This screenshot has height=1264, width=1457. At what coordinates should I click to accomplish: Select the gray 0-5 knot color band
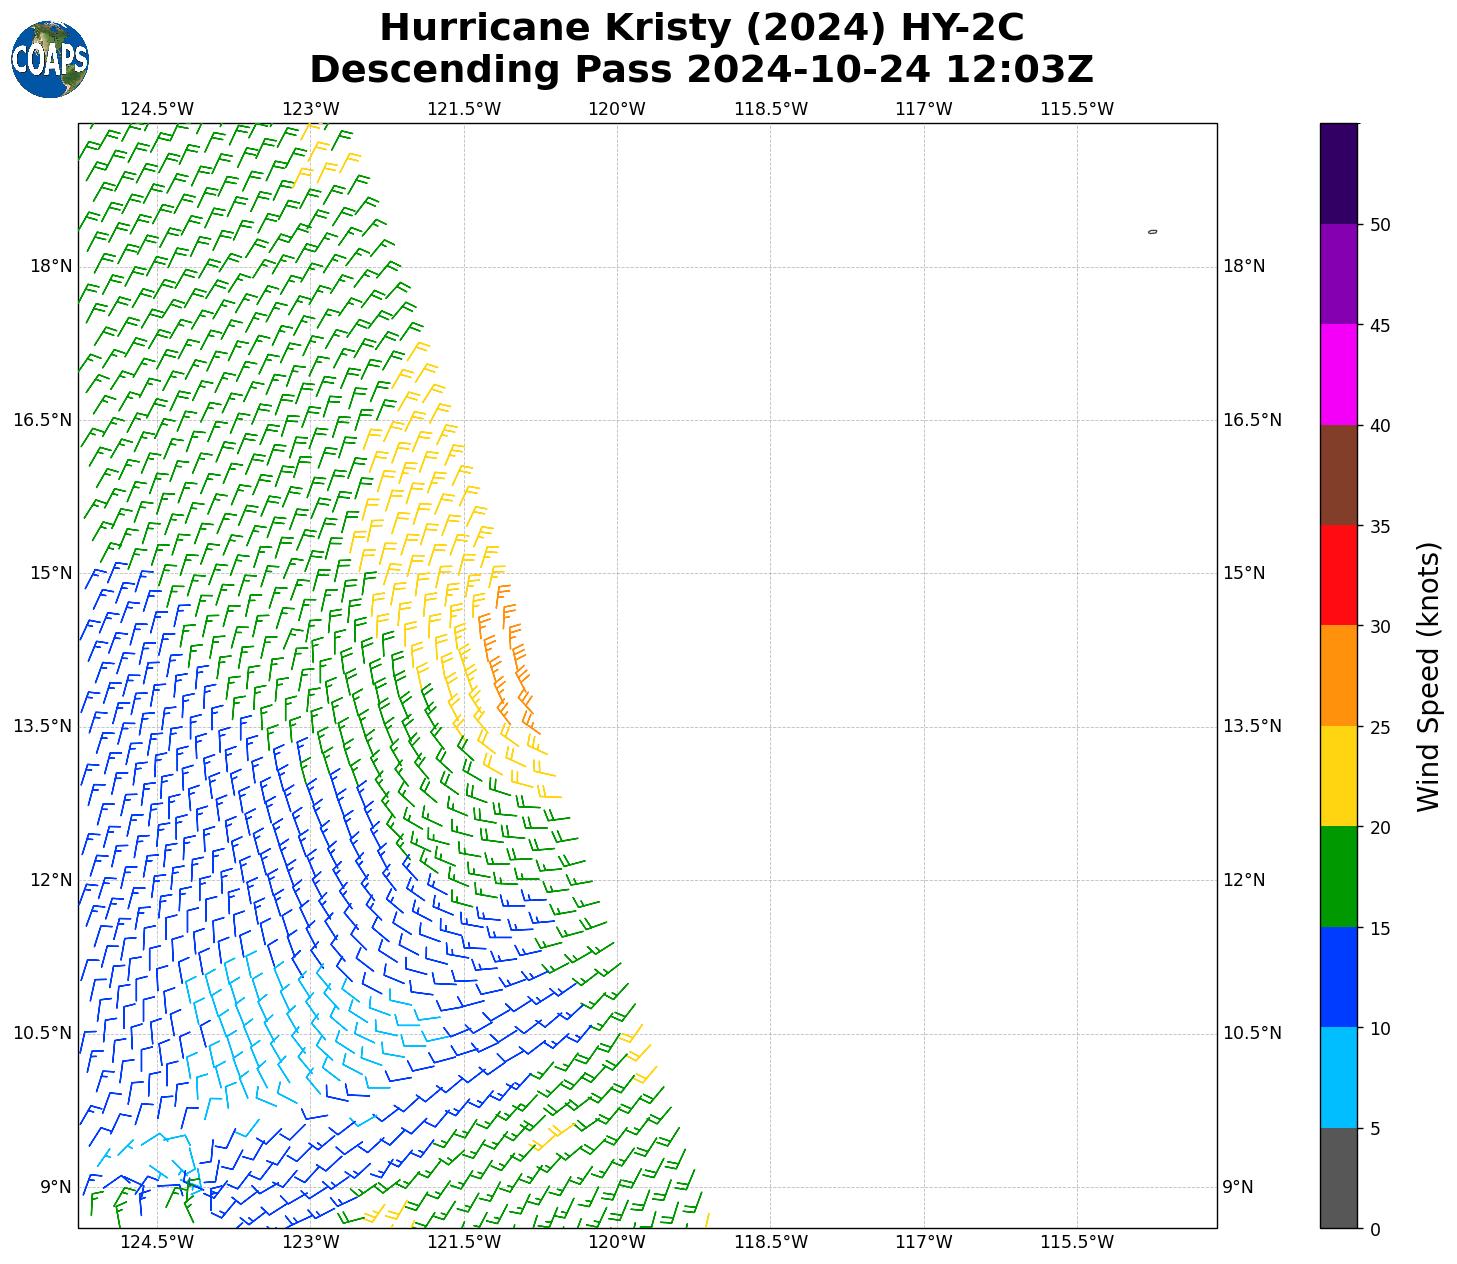(x=1338, y=1178)
